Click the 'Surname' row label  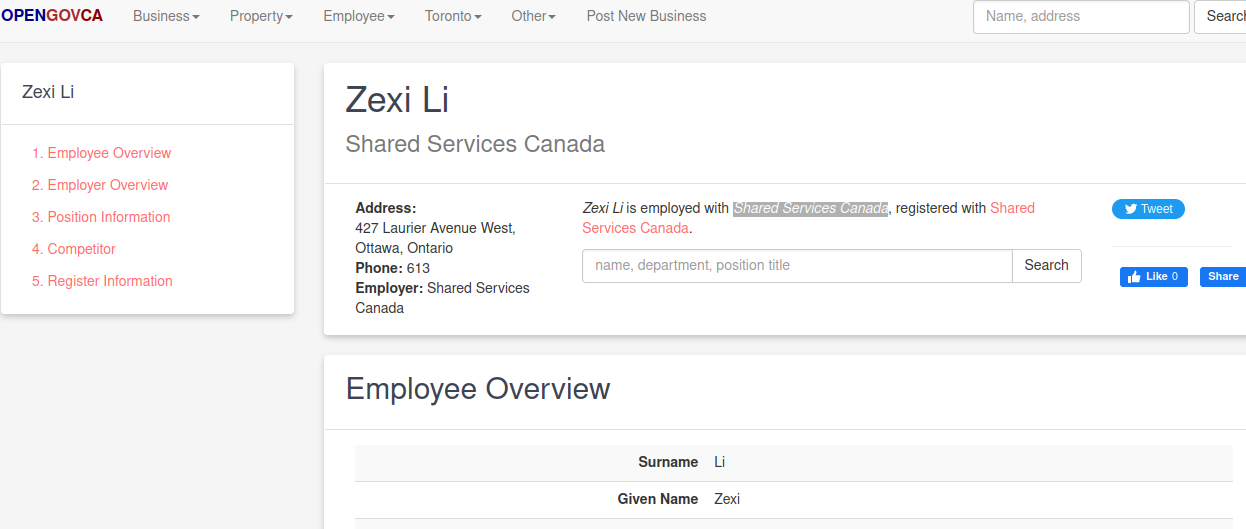coord(668,462)
